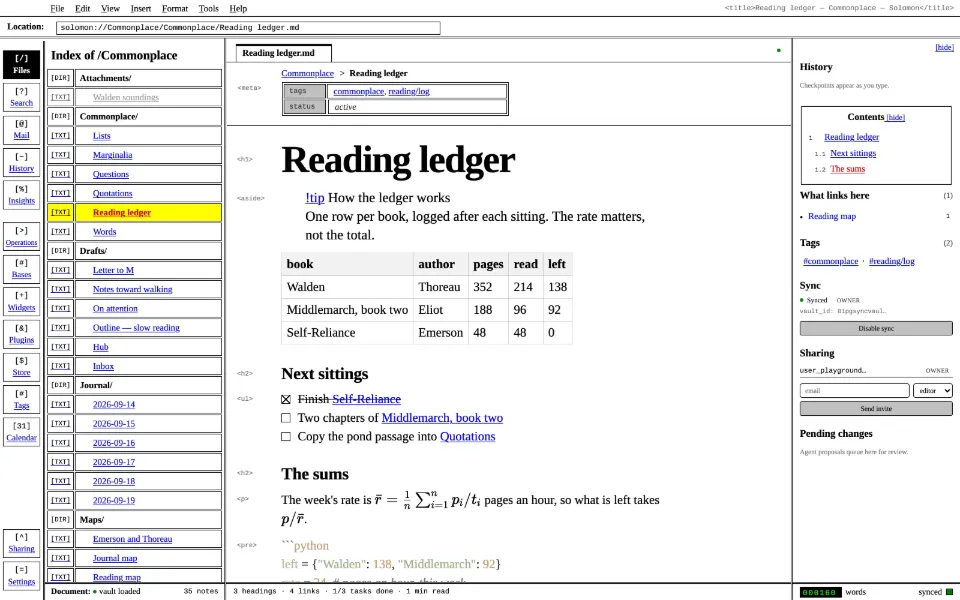Open the Tools menu
960x600 pixels.
[209, 9]
